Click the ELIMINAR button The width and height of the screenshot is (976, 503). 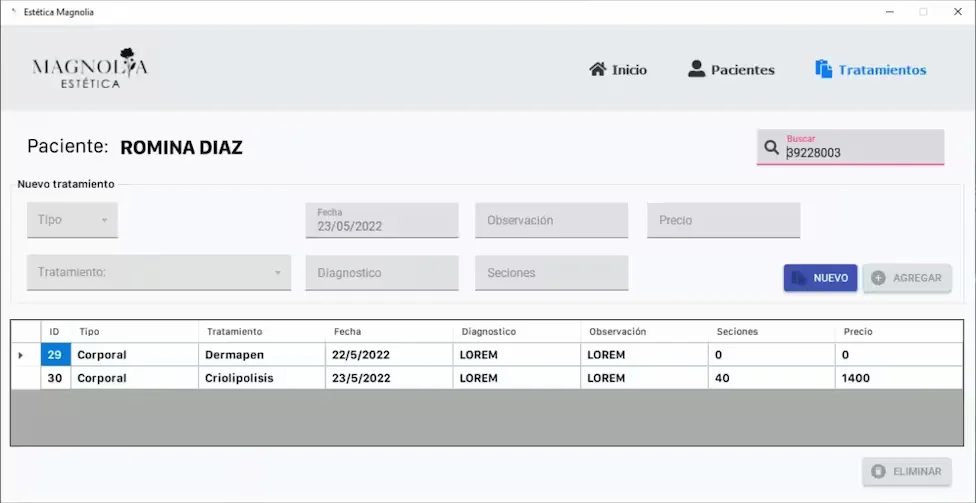[907, 472]
